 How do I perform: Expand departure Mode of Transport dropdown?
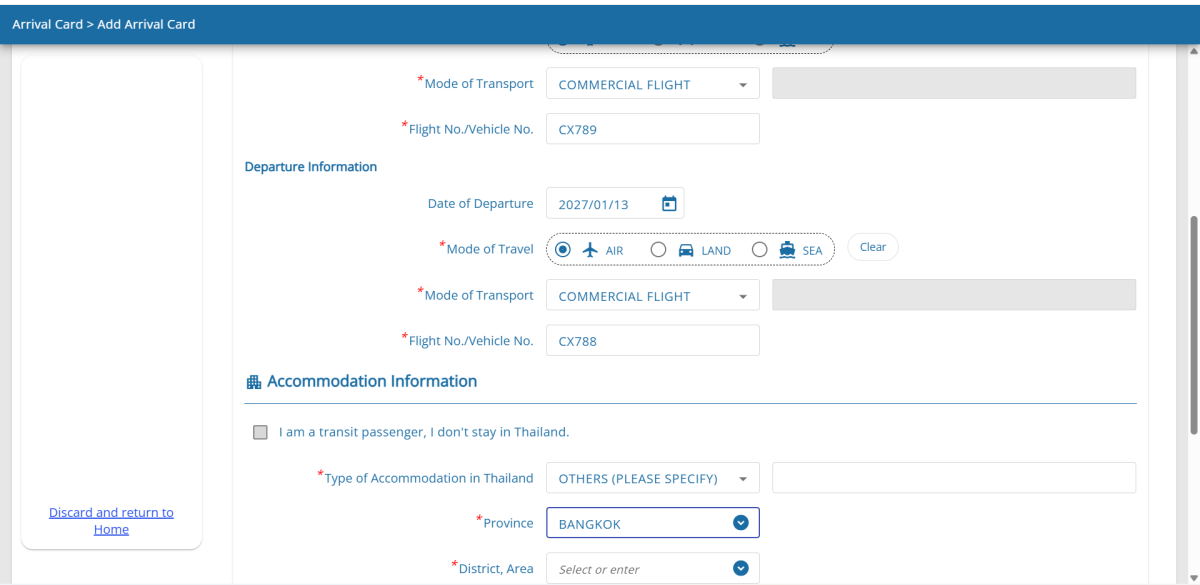click(652, 296)
